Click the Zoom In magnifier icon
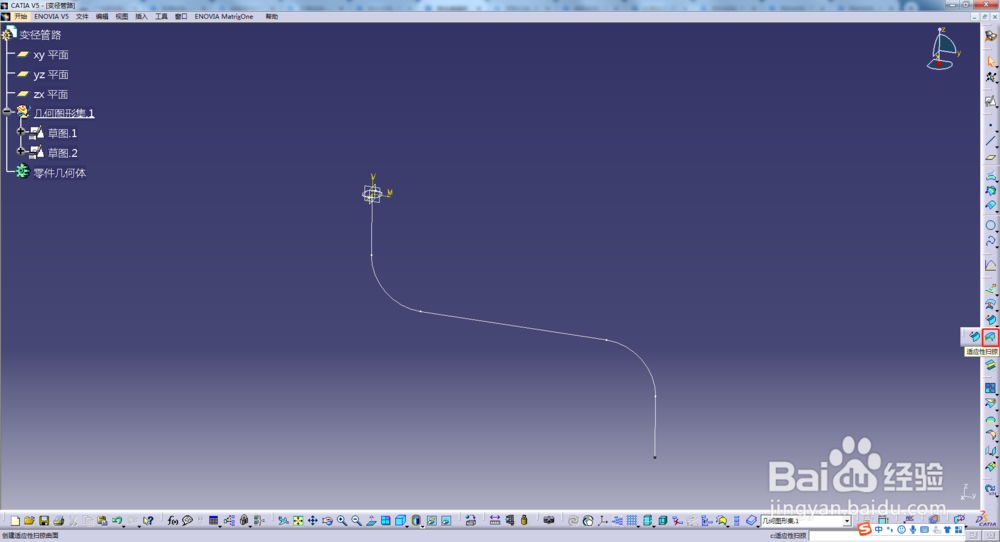The width and height of the screenshot is (1000, 542). point(342,521)
